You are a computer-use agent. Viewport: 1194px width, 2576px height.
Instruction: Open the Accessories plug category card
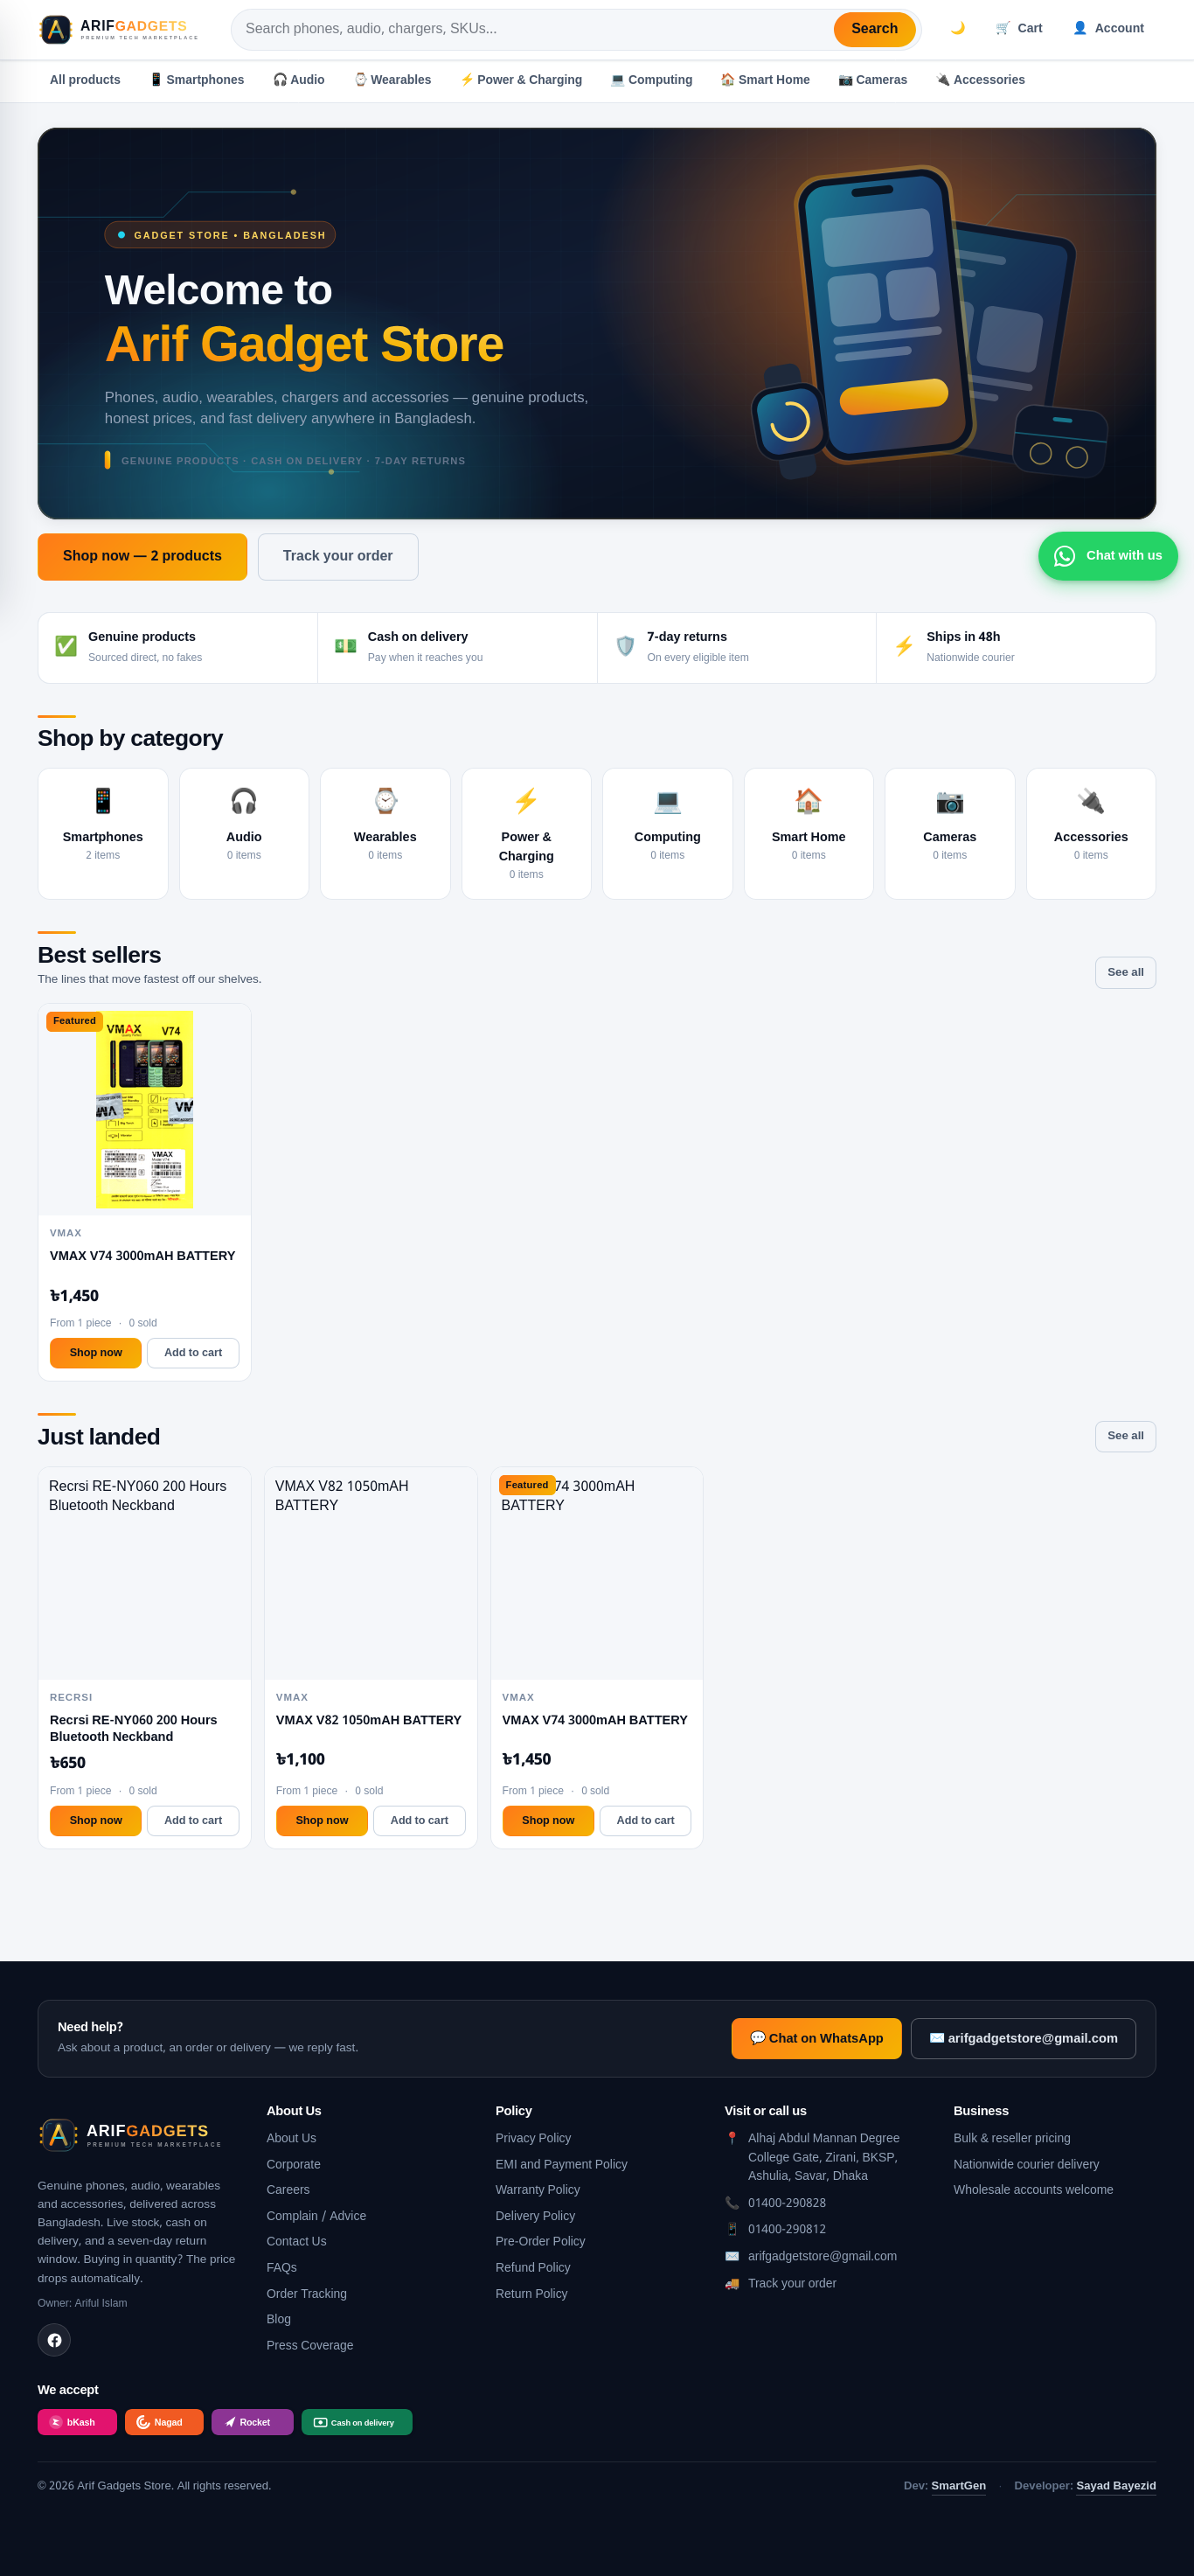1091,834
